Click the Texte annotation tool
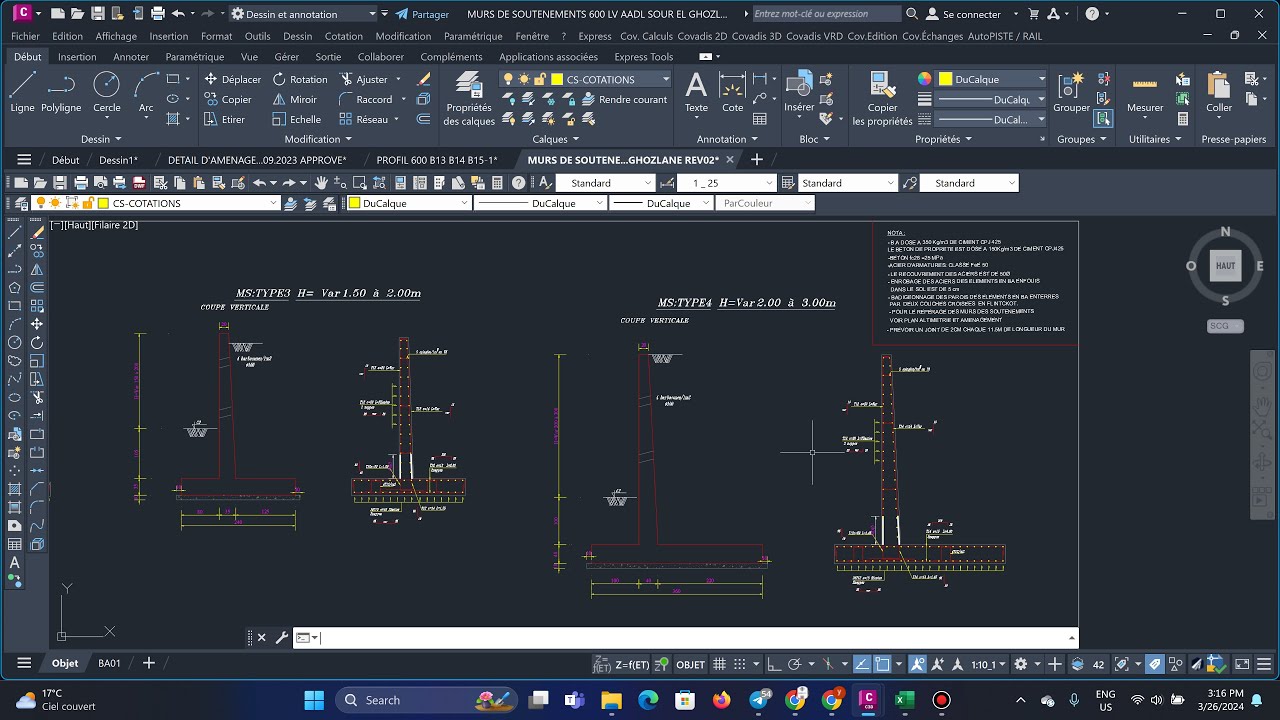1280x720 pixels. pyautogui.click(x=696, y=93)
